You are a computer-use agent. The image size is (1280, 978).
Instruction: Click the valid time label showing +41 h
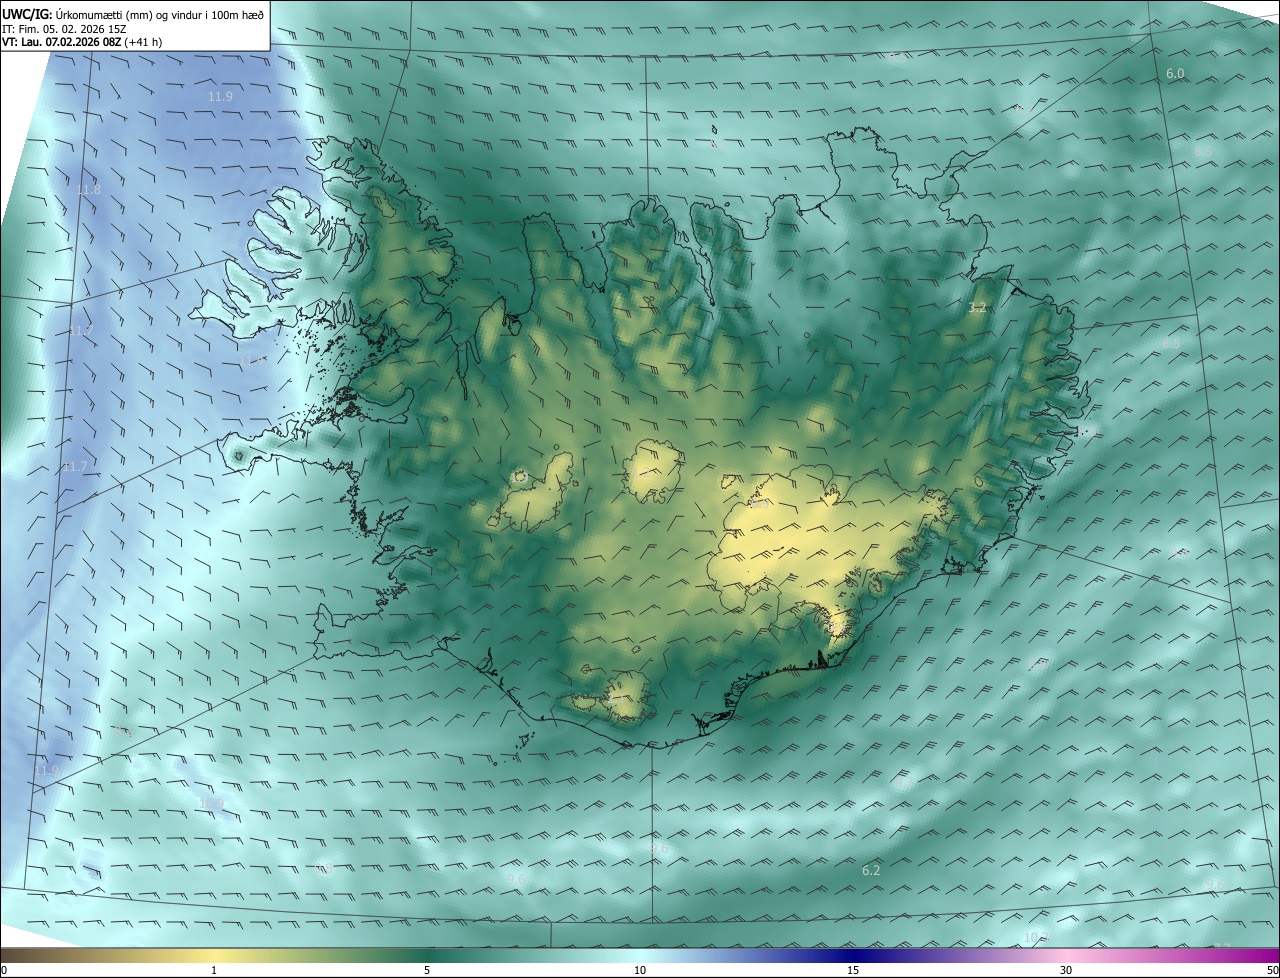[82, 42]
